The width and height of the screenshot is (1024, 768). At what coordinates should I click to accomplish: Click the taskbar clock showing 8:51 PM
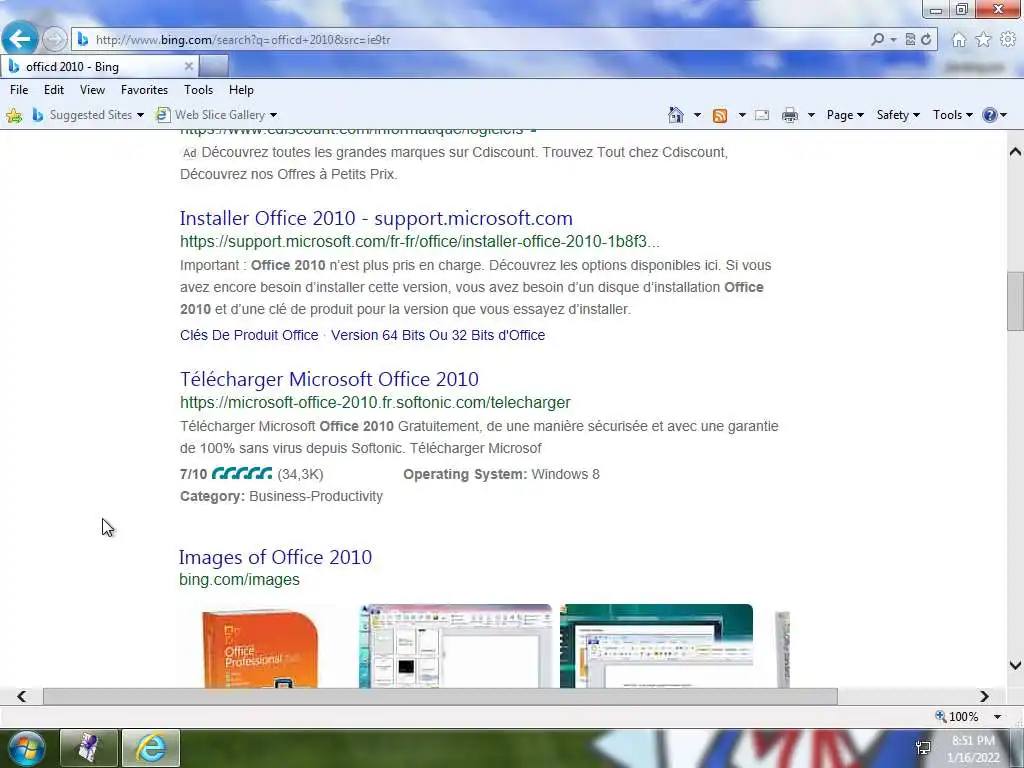pyautogui.click(x=973, y=741)
